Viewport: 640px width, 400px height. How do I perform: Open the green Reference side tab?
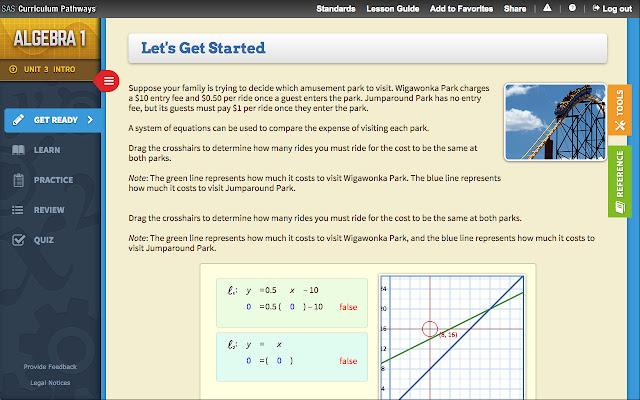620,181
